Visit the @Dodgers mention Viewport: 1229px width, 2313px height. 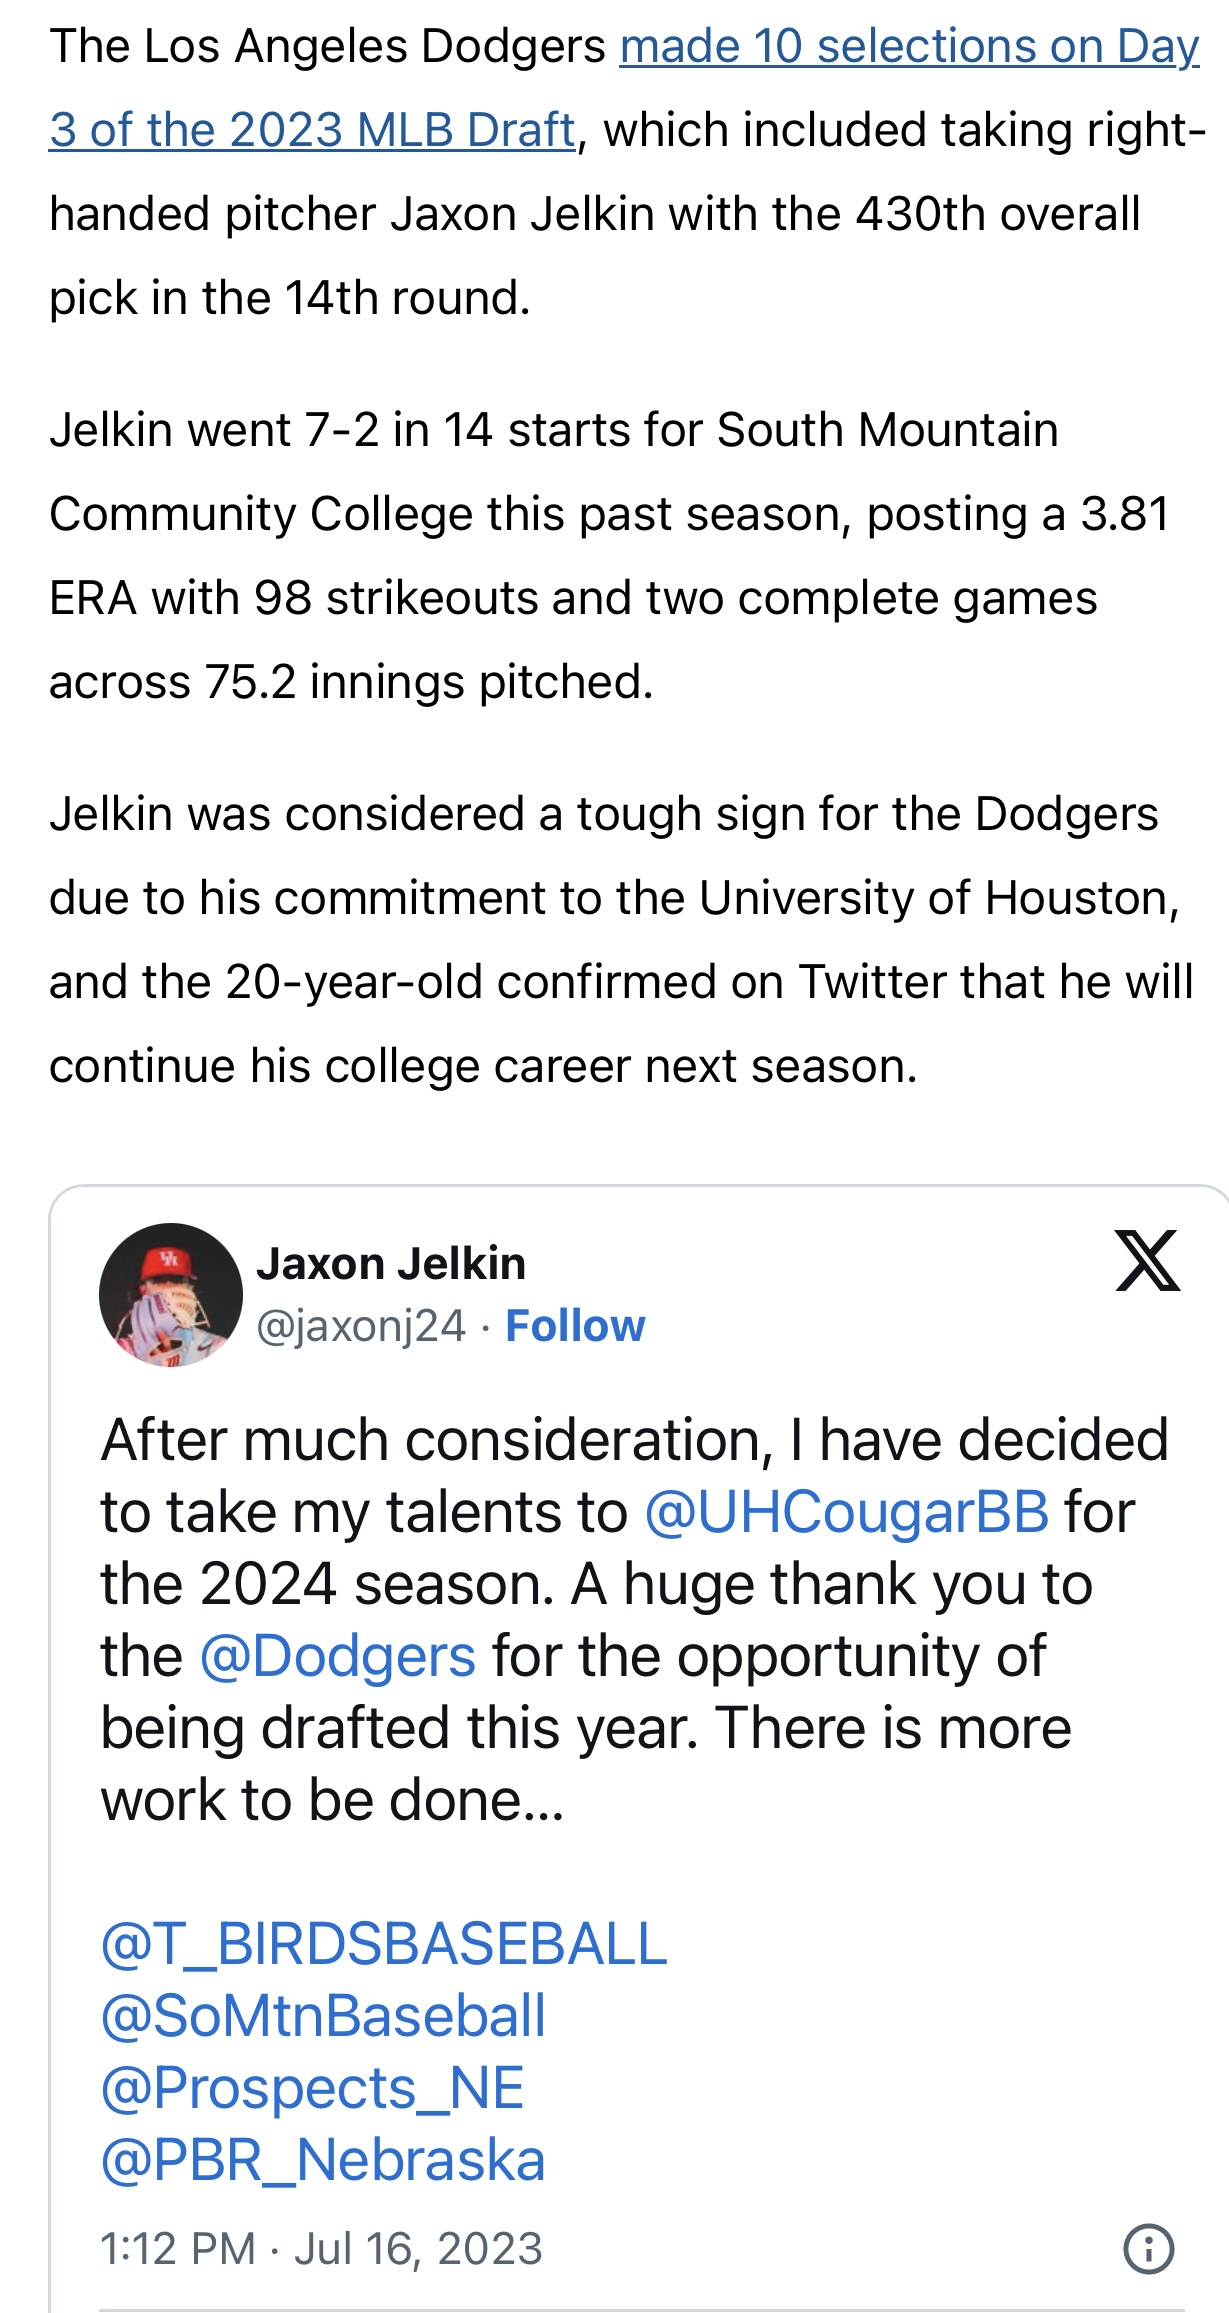[338, 1656]
